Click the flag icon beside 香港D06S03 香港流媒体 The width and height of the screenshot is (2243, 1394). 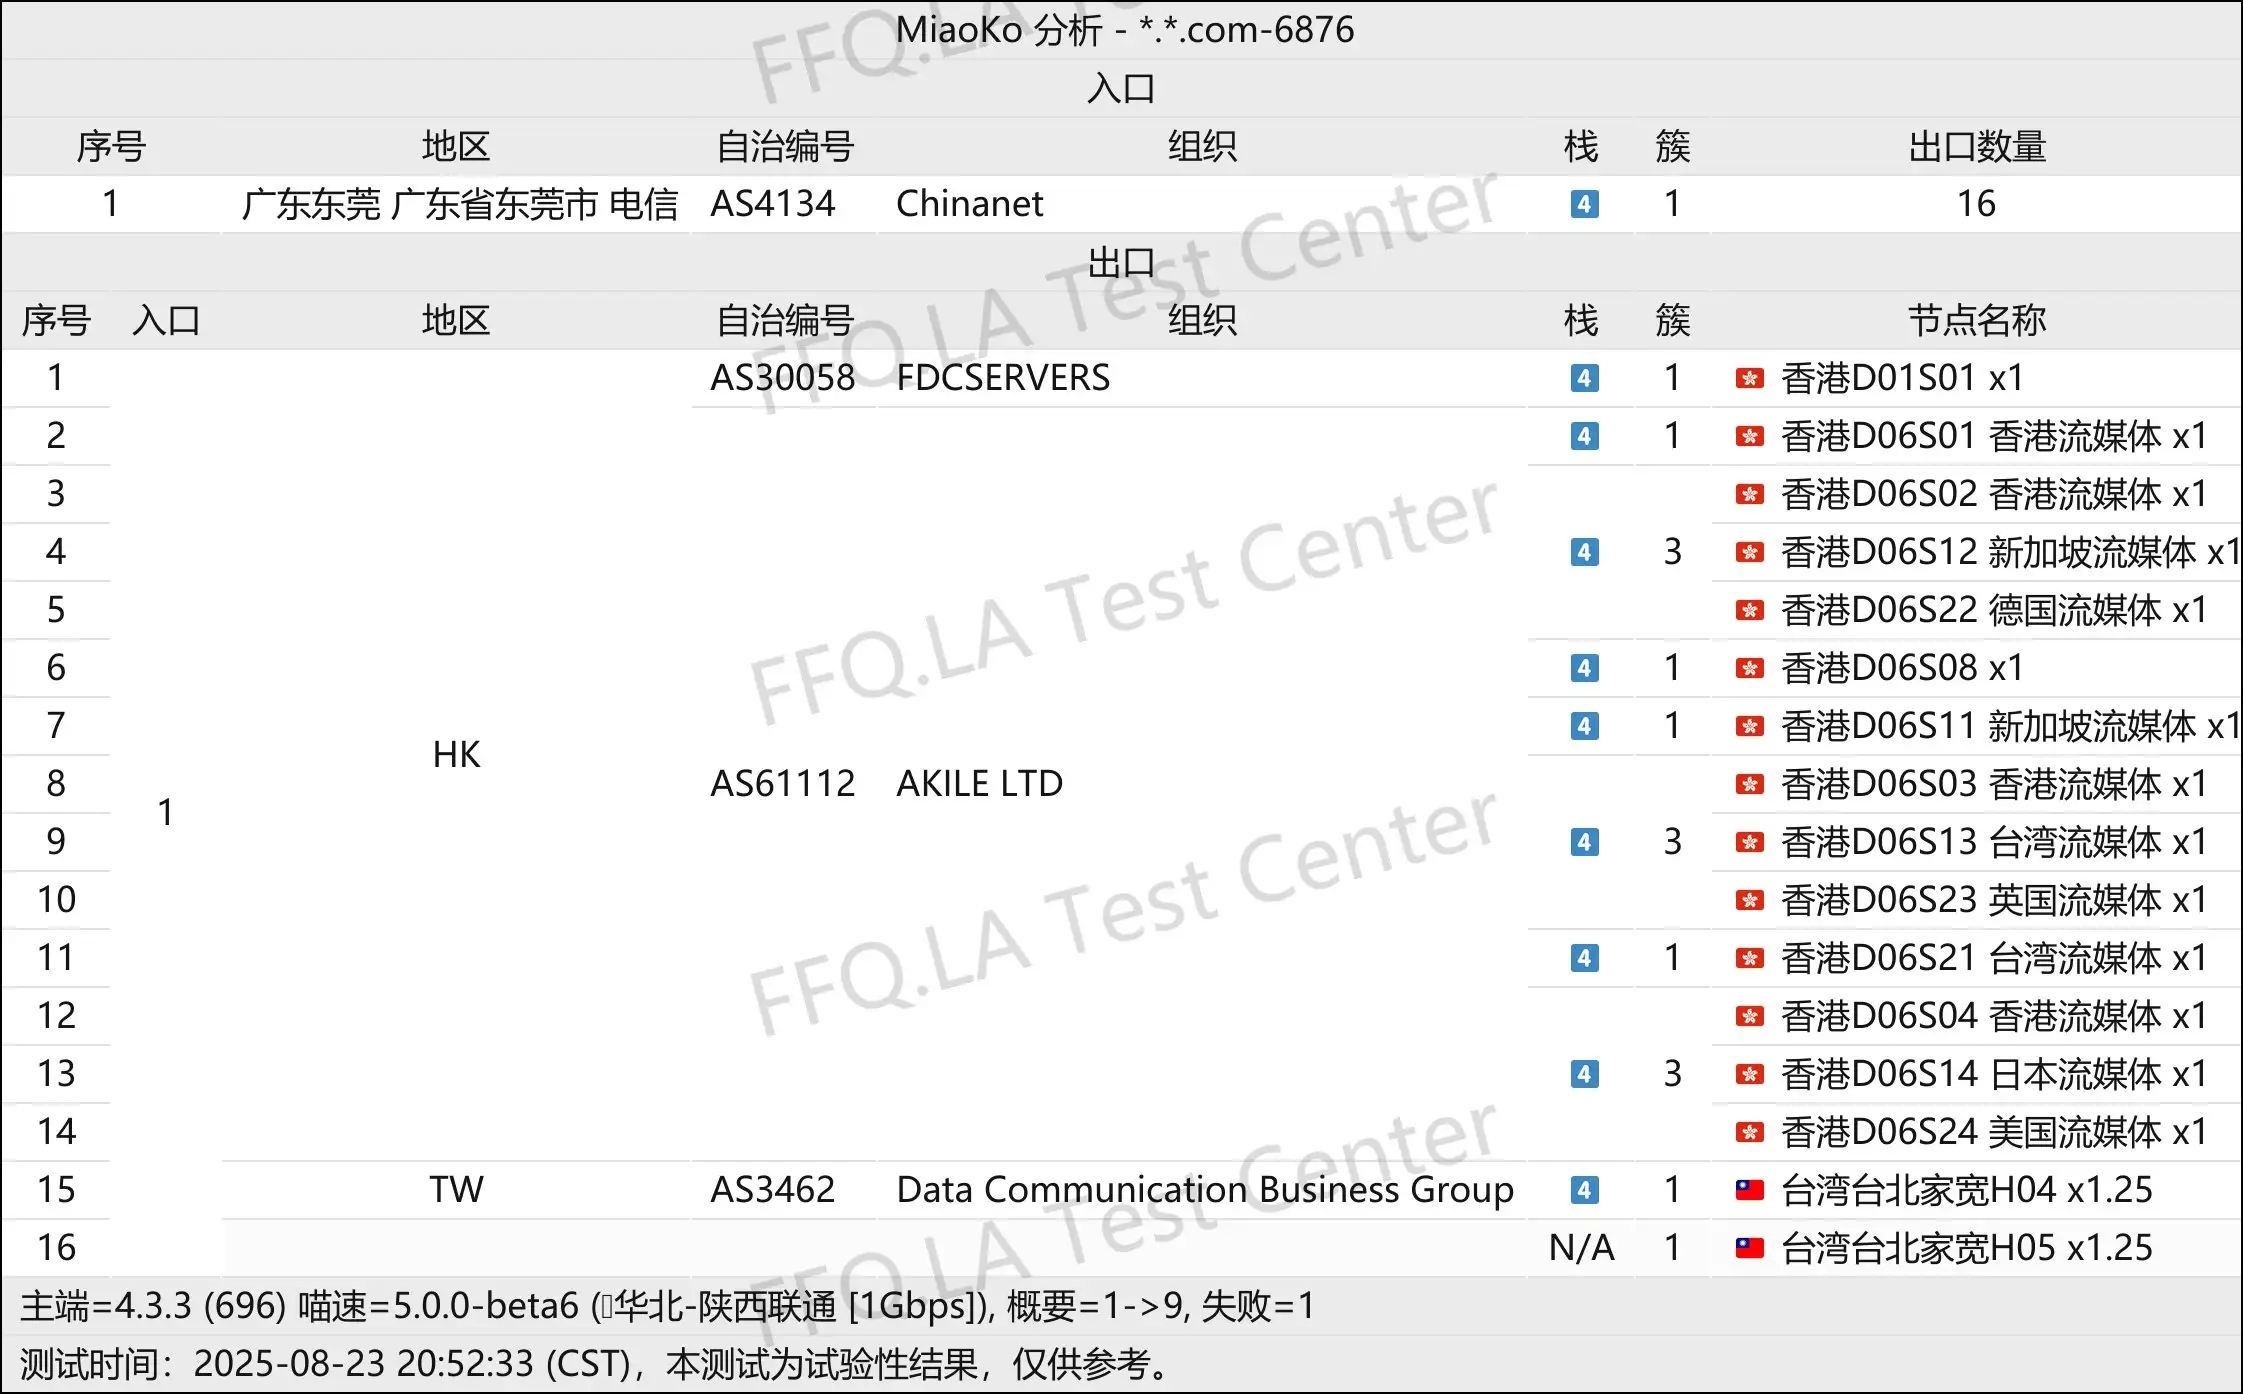1749,784
